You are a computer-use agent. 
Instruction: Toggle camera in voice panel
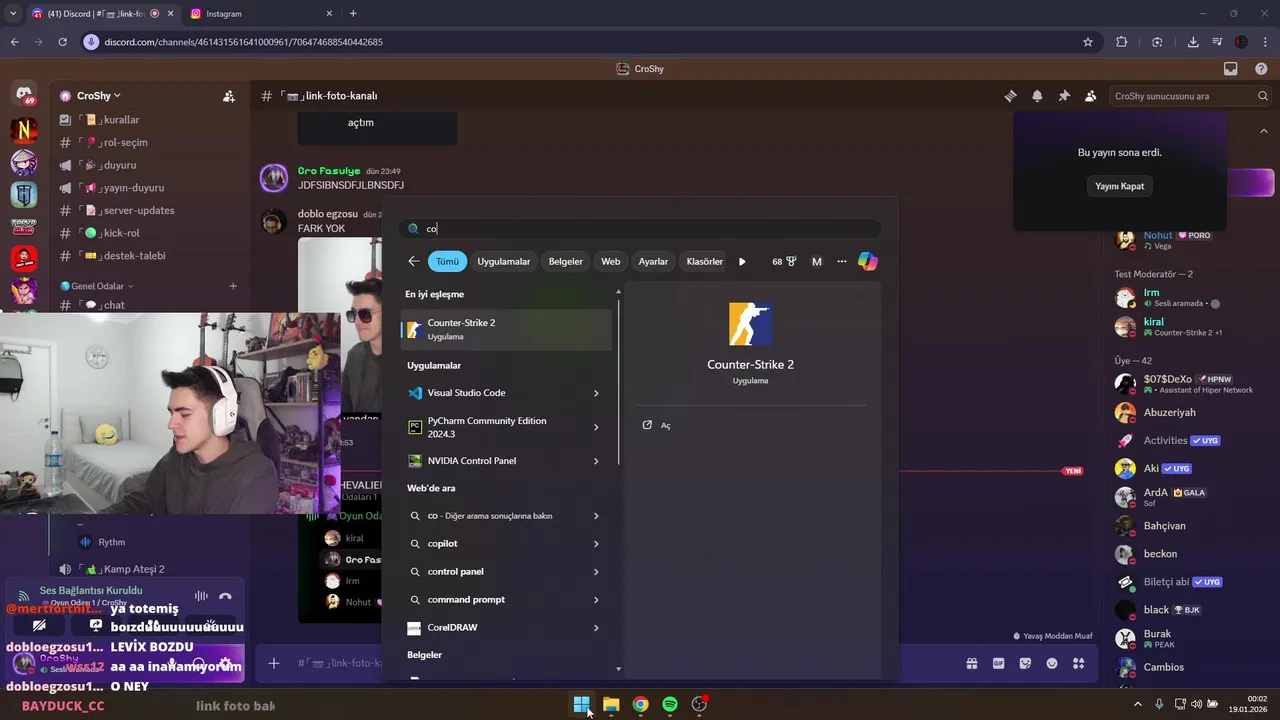[x=39, y=625]
